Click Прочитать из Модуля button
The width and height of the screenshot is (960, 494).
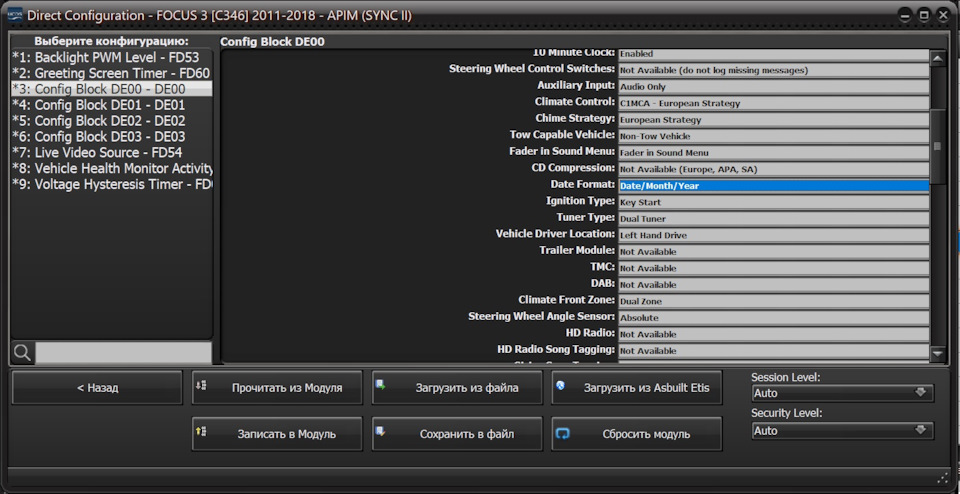pyautogui.click(x=277, y=387)
